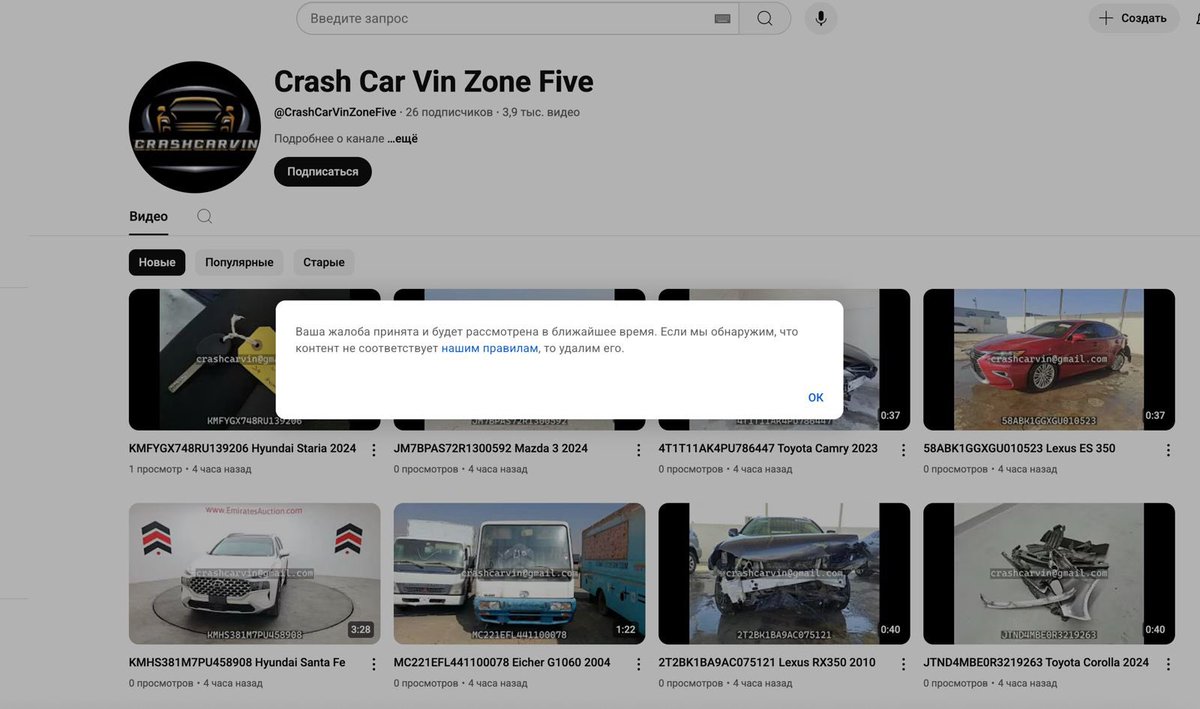Expand channel description via …ещё

402,139
